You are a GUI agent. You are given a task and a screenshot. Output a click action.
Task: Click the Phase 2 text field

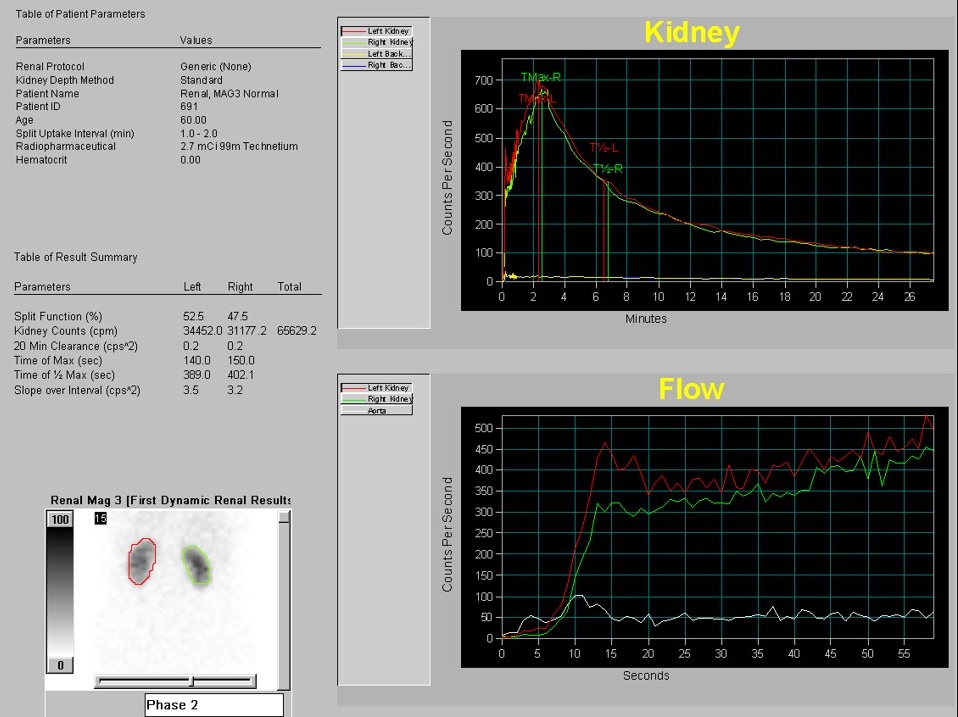tap(213, 705)
